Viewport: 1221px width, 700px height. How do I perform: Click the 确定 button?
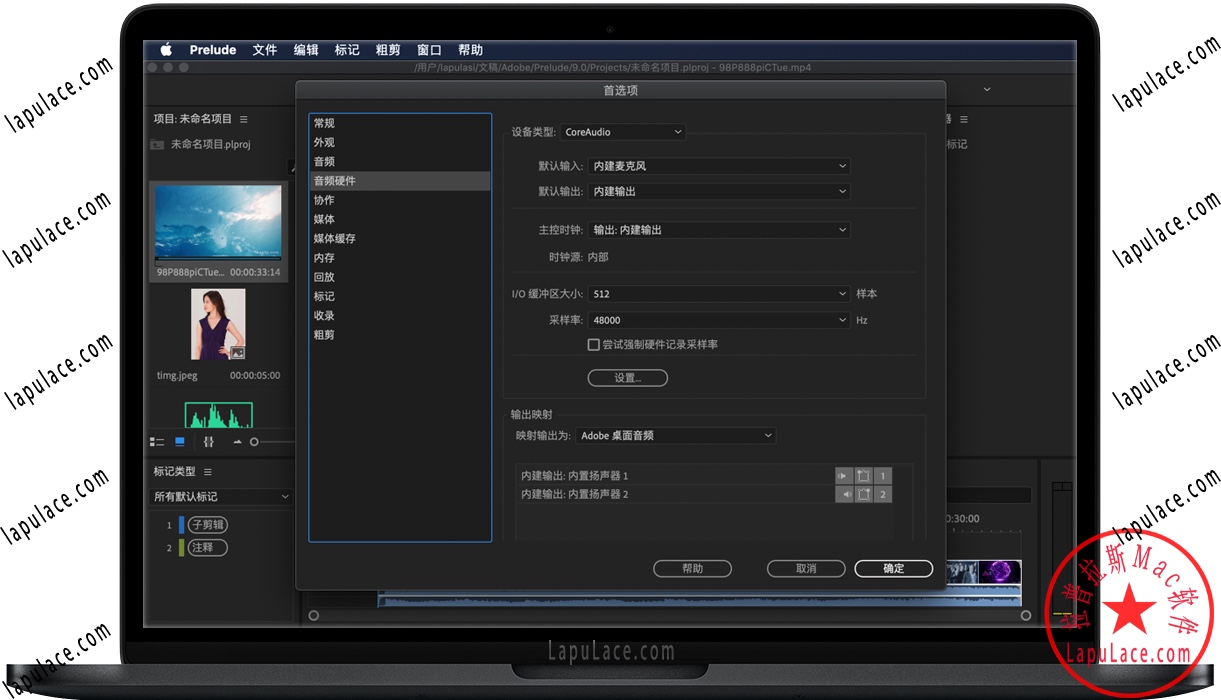click(x=892, y=568)
